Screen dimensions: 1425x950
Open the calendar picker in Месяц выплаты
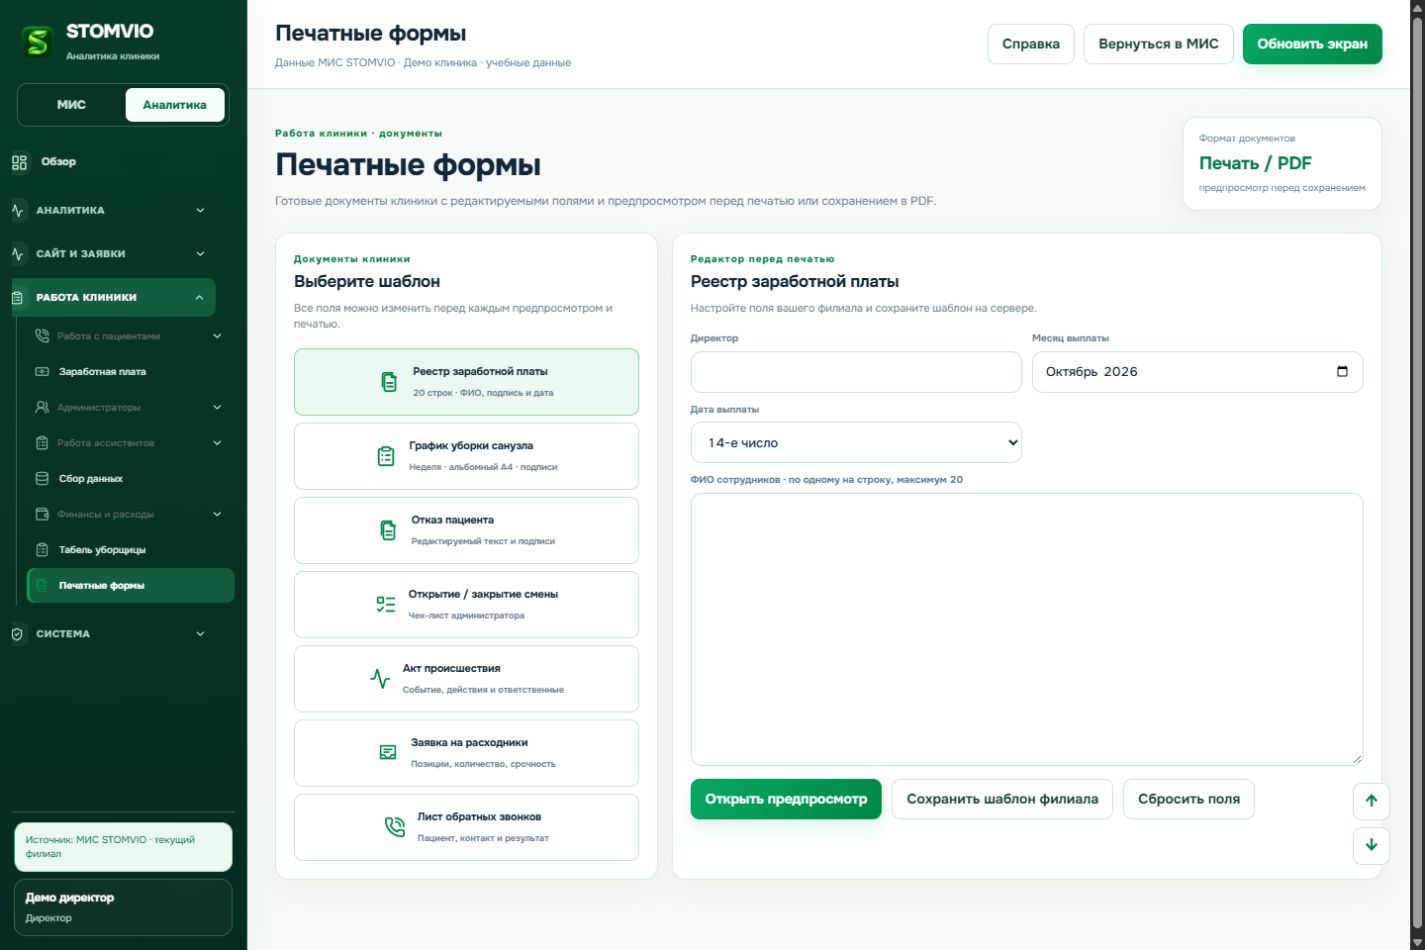point(1342,372)
